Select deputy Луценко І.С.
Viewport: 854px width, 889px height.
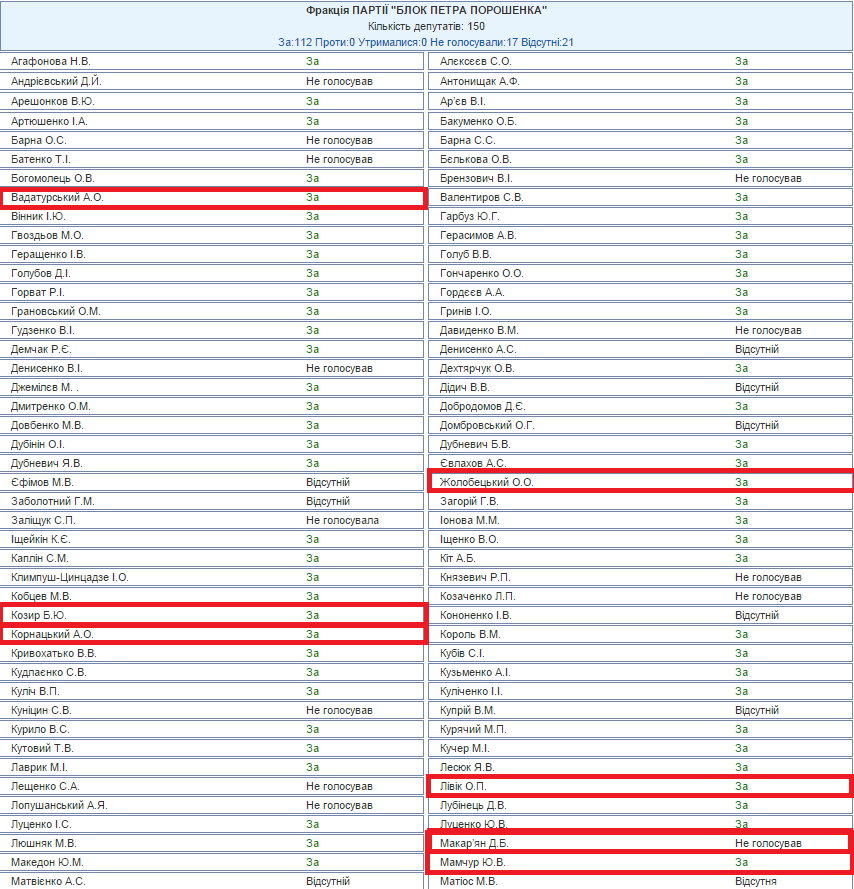(x=41, y=824)
